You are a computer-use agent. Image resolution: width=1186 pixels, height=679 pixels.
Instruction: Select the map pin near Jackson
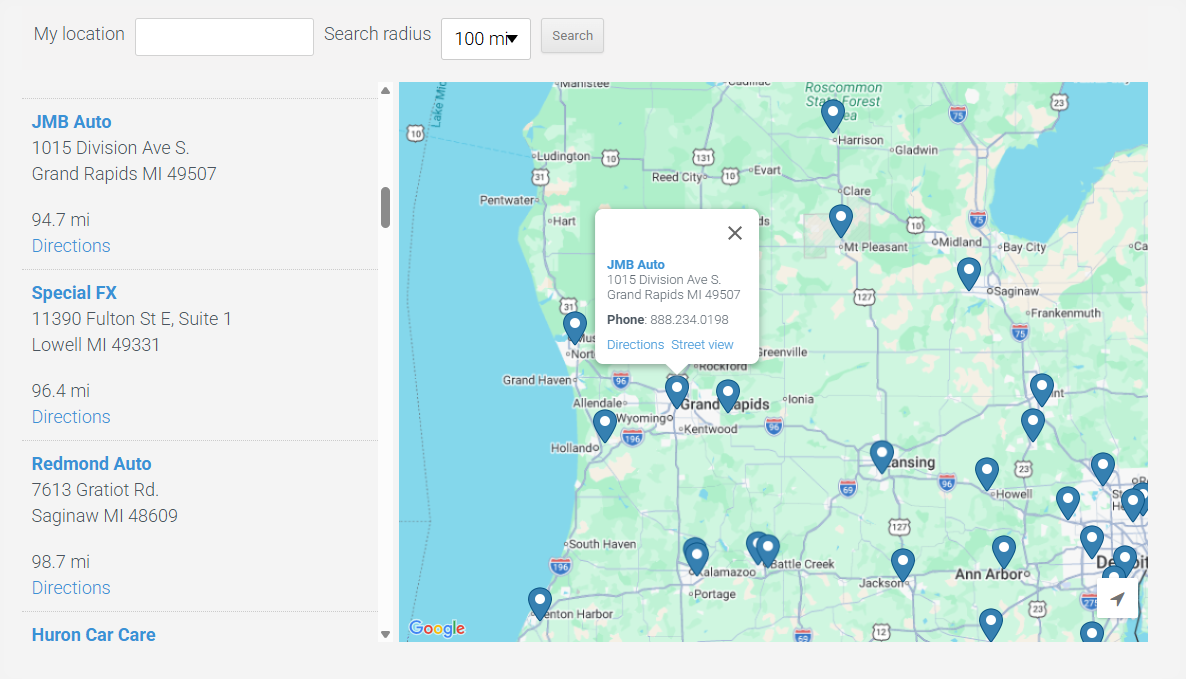902,564
